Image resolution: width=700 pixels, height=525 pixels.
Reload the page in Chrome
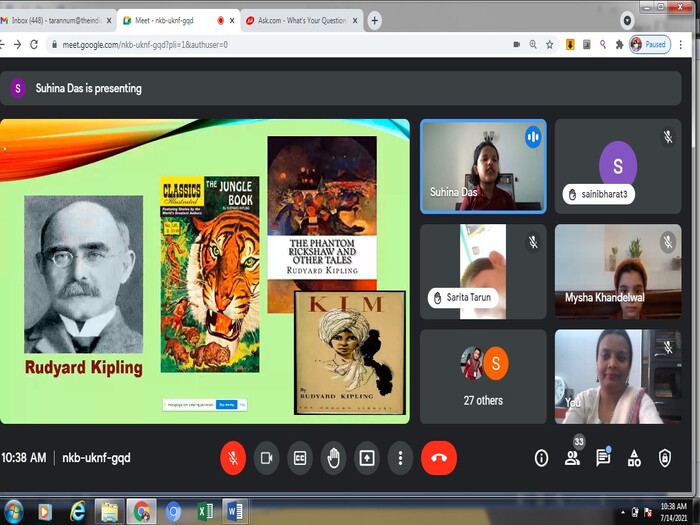[x=34, y=44]
